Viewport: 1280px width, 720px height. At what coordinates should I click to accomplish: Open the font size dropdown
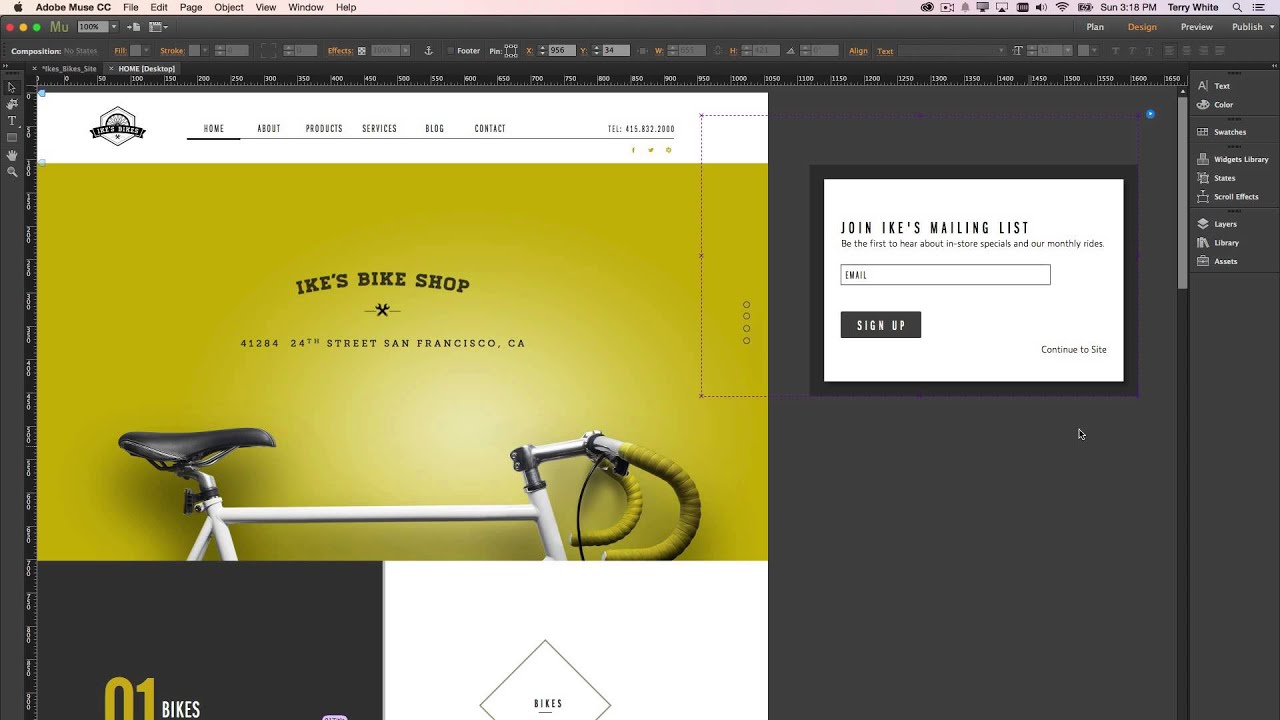[1067, 51]
